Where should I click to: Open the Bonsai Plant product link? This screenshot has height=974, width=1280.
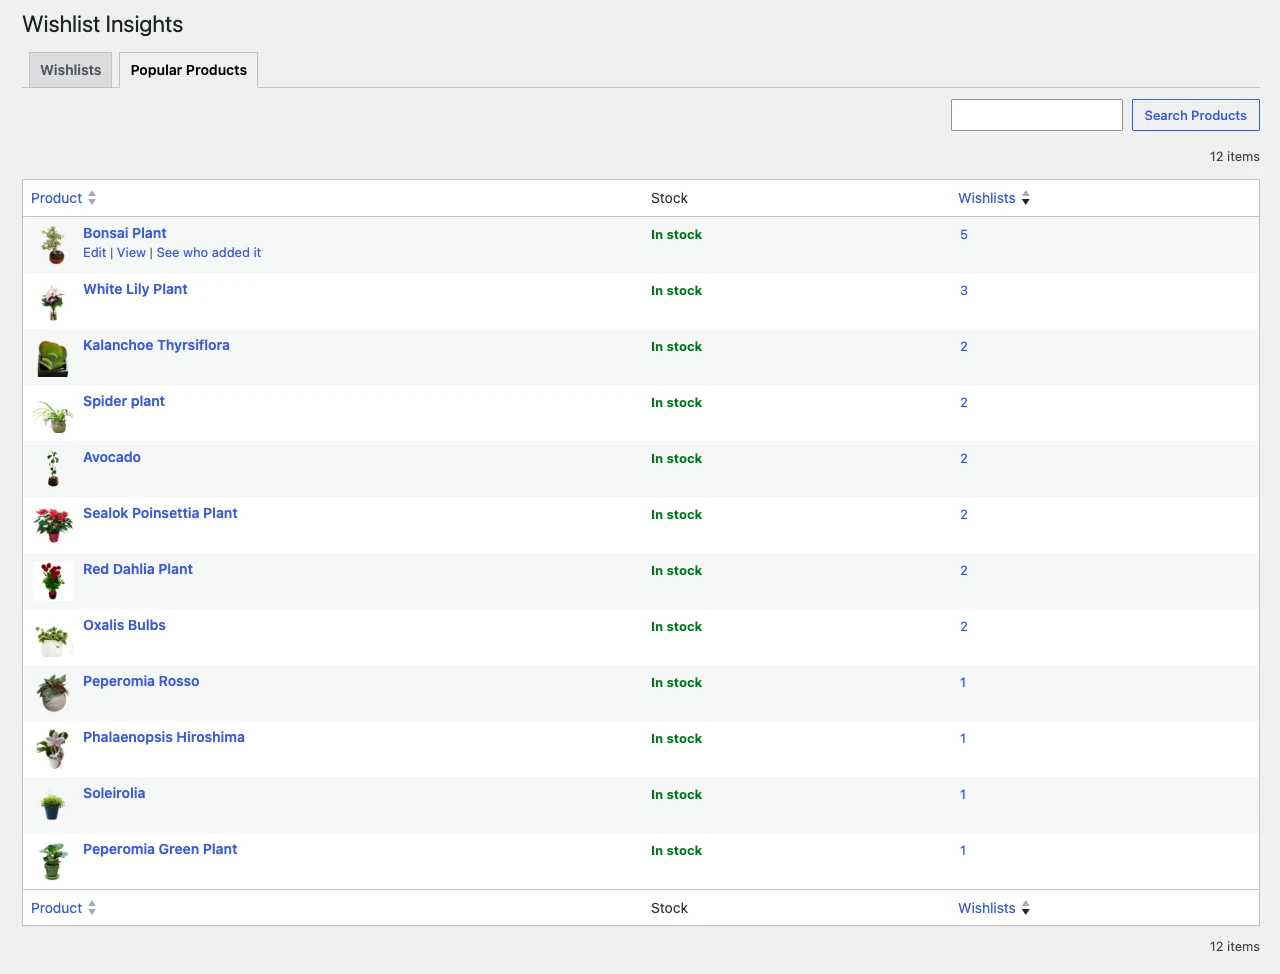point(125,233)
